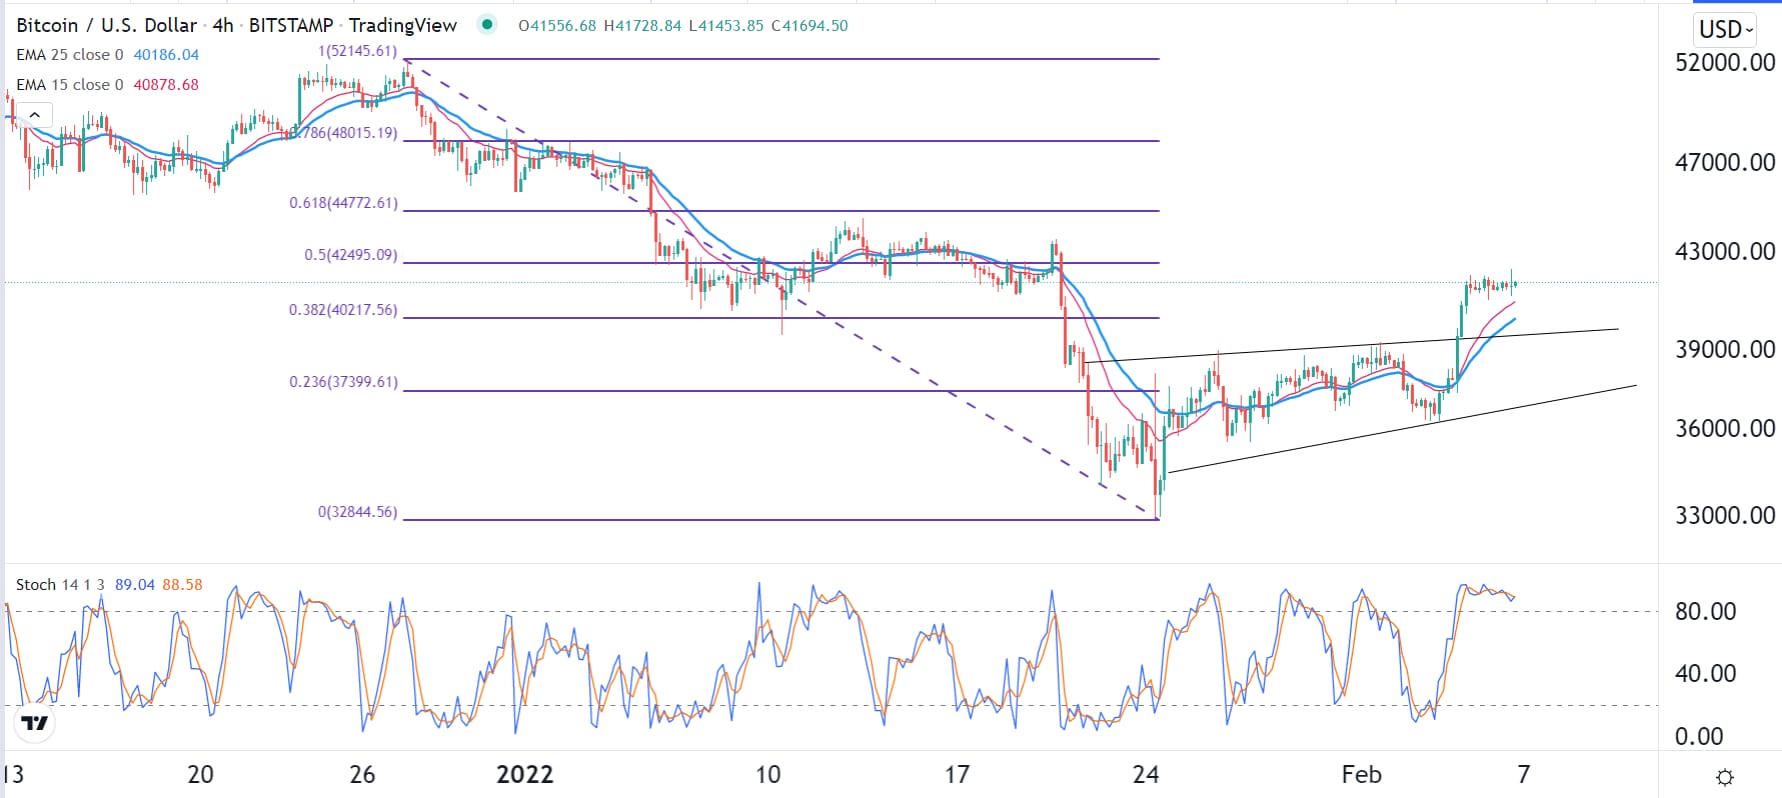Collapse the indicator legend with the chevron arrow
This screenshot has height=798, width=1782.
(34, 115)
